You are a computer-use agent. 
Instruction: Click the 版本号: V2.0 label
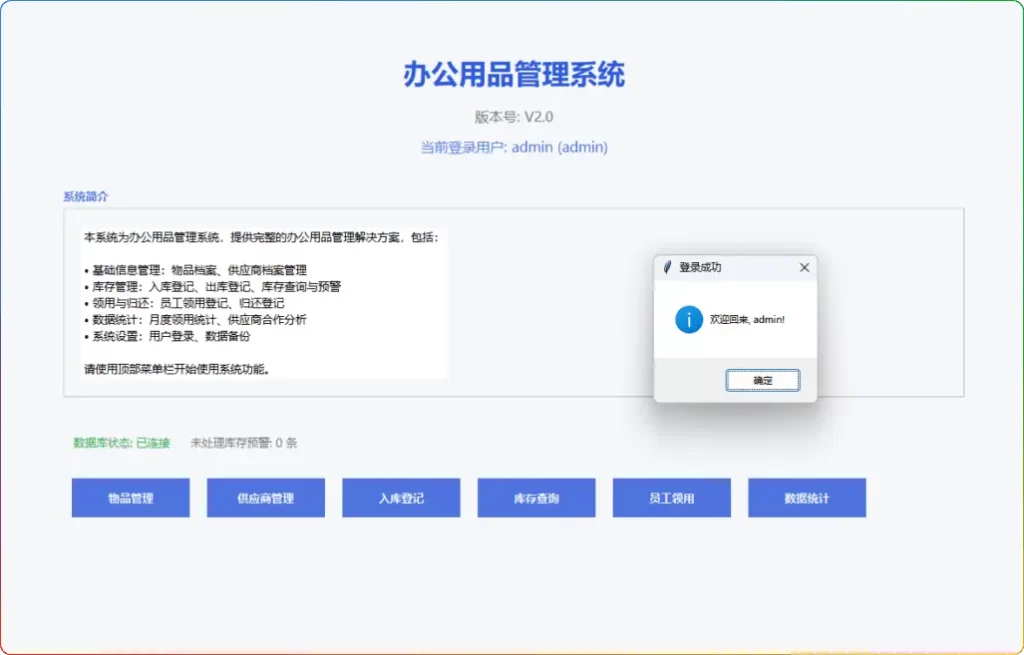(x=513, y=117)
